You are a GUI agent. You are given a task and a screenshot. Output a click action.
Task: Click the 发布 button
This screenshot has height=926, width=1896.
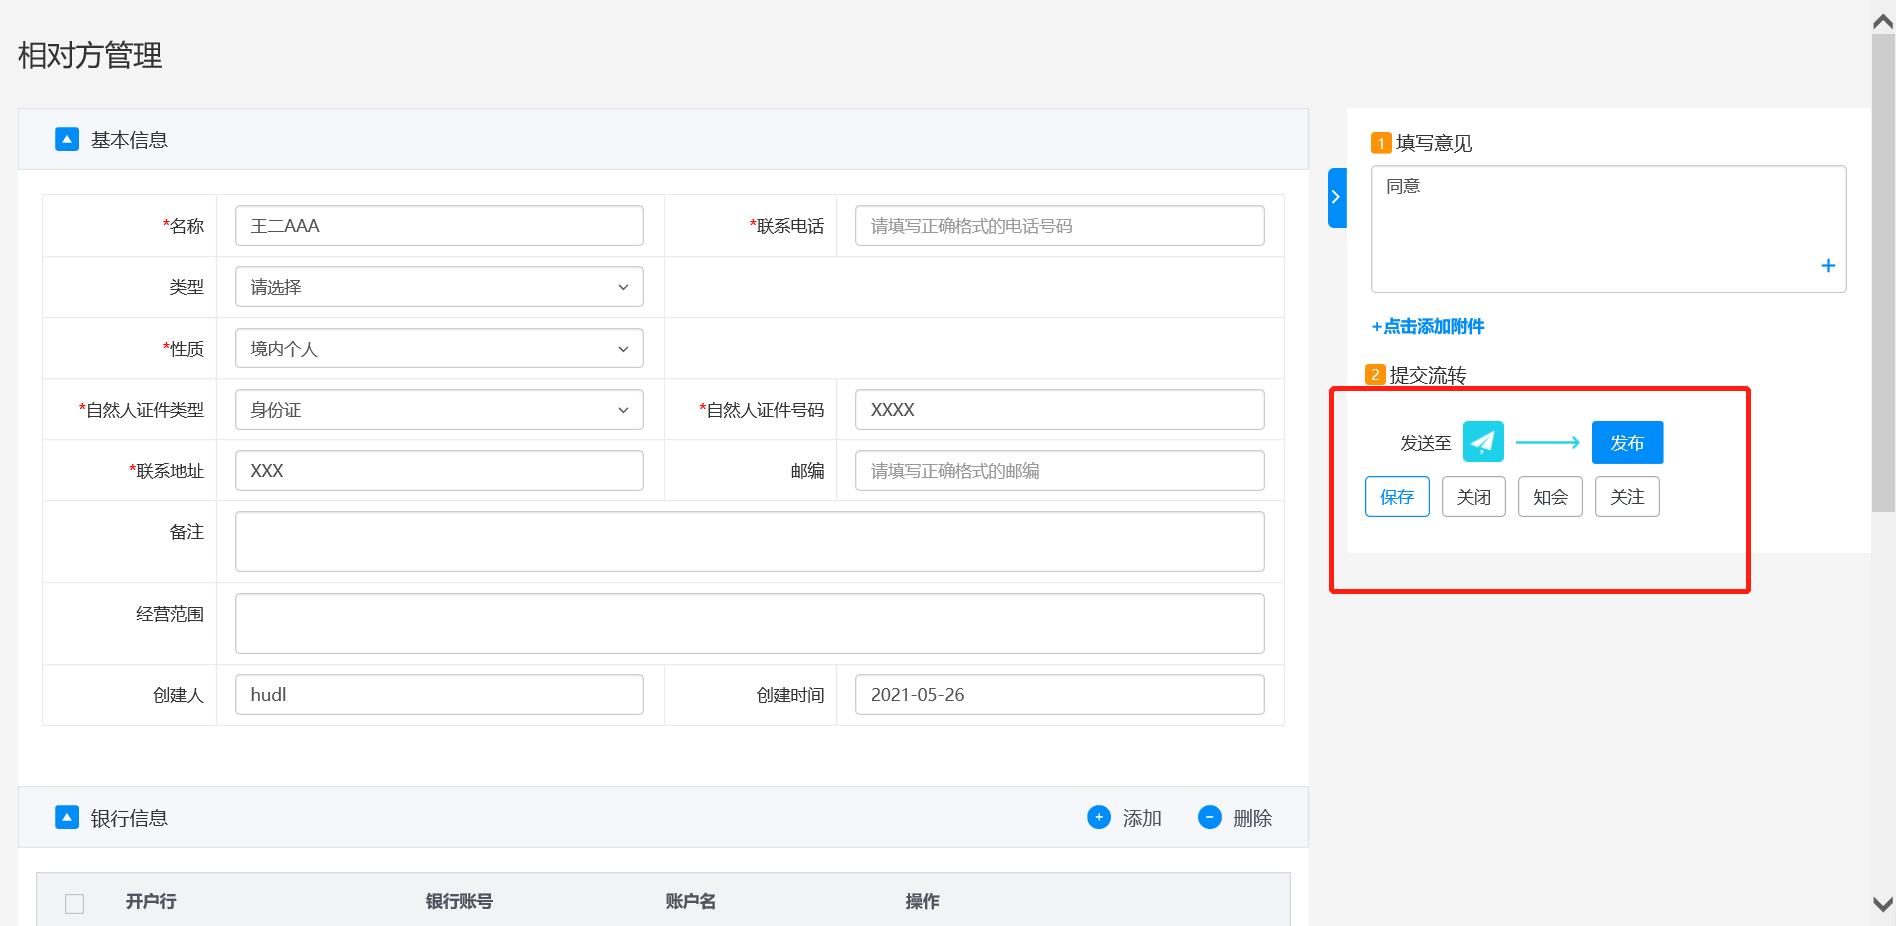[1626, 442]
